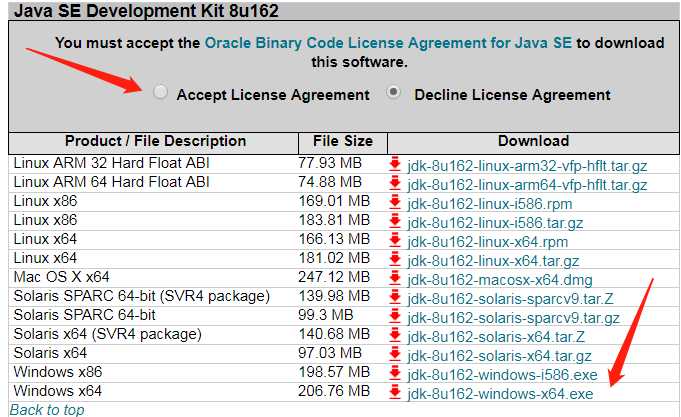Click the Windows x64 description
The image size is (681, 417).
click(58, 391)
